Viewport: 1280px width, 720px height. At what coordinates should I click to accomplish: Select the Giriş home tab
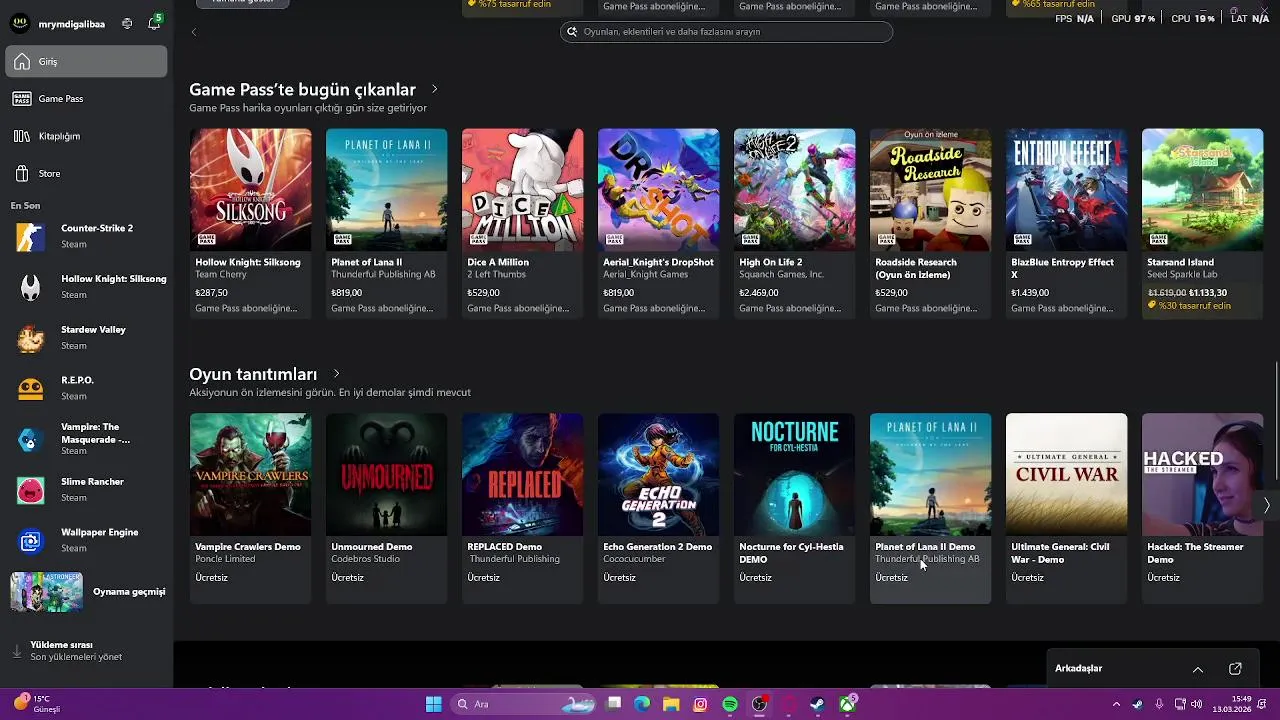pos(87,62)
